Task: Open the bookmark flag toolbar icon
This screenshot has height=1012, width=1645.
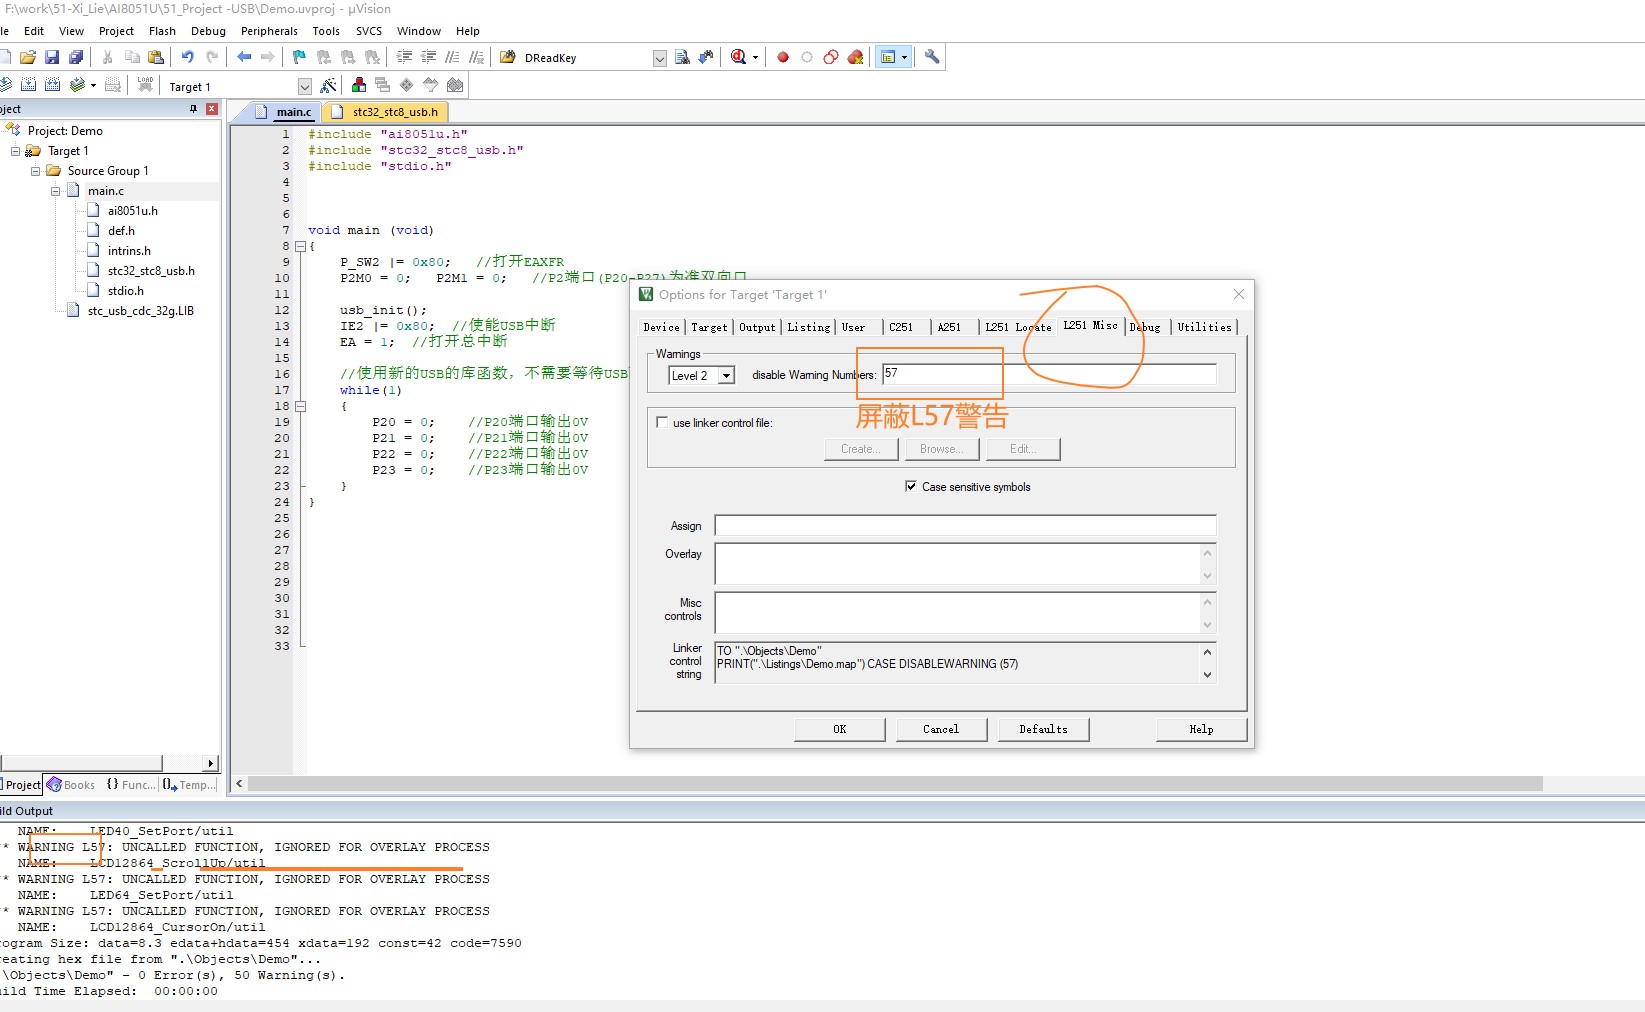Action: pyautogui.click(x=299, y=58)
